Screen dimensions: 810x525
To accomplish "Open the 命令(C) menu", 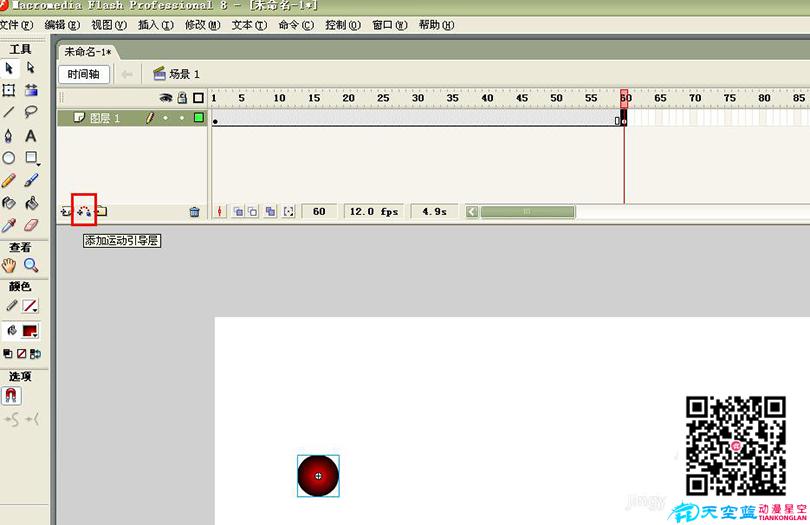I will [x=296, y=25].
